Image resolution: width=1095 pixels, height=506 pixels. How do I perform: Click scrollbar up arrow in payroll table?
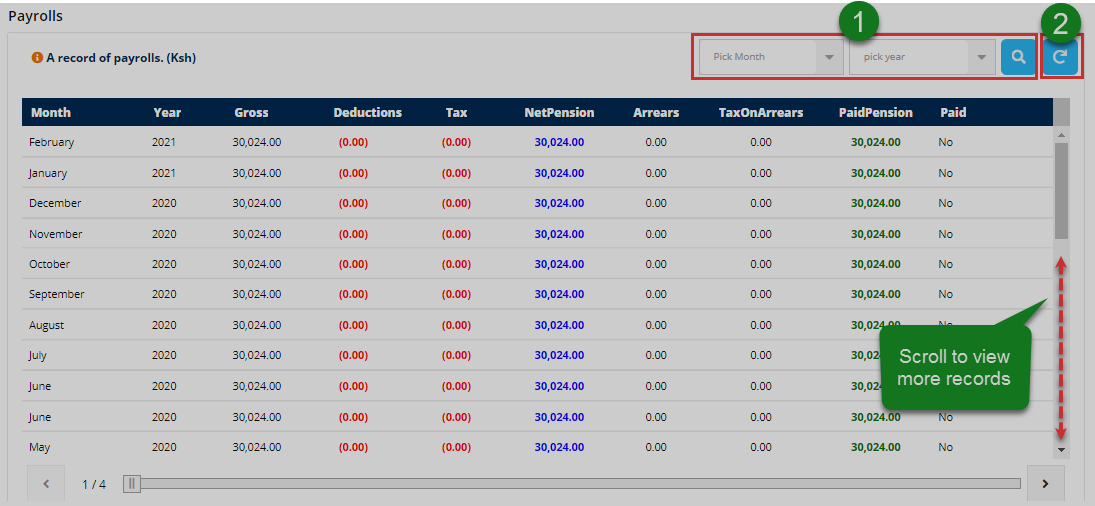(x=1061, y=134)
